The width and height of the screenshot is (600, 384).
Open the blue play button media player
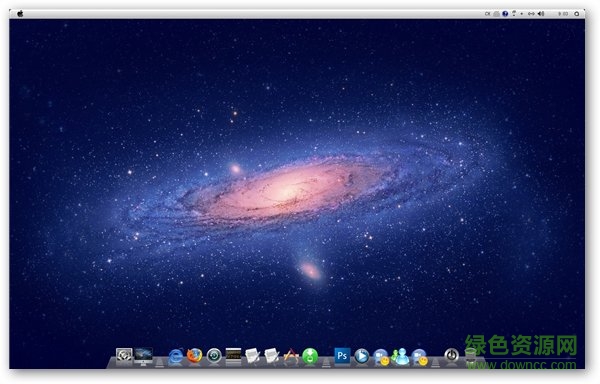[362, 356]
